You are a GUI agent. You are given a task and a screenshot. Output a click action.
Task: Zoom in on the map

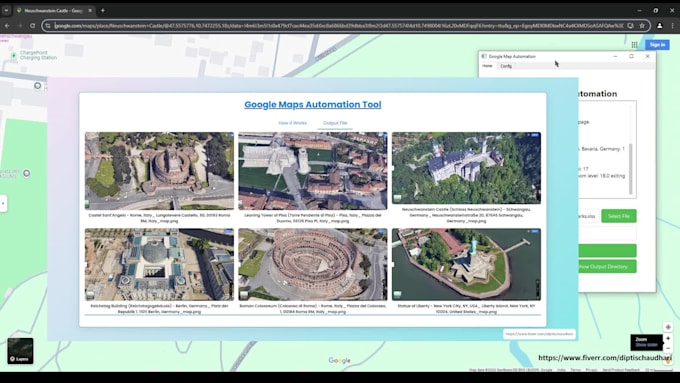[668, 338]
